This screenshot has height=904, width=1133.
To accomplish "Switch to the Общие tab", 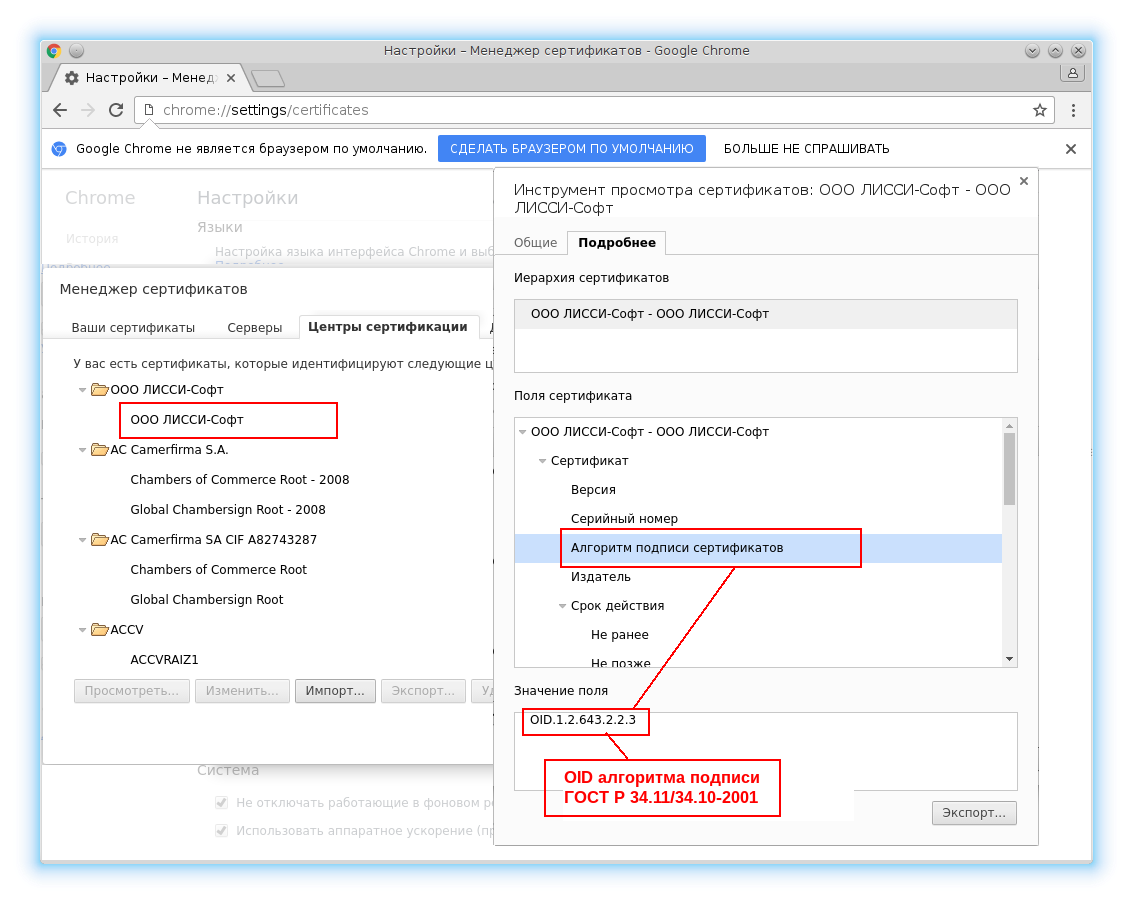I will pyautogui.click(x=535, y=243).
